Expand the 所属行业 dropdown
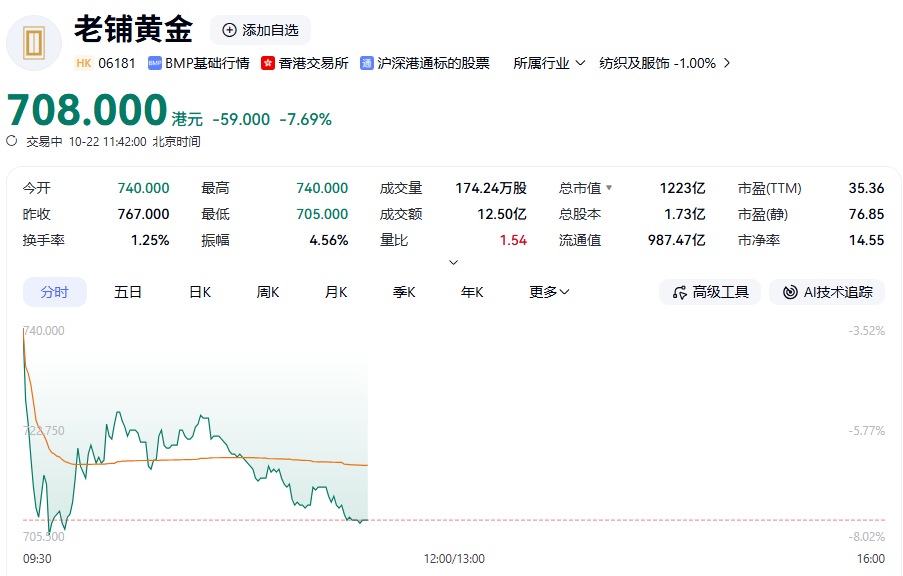 point(550,63)
